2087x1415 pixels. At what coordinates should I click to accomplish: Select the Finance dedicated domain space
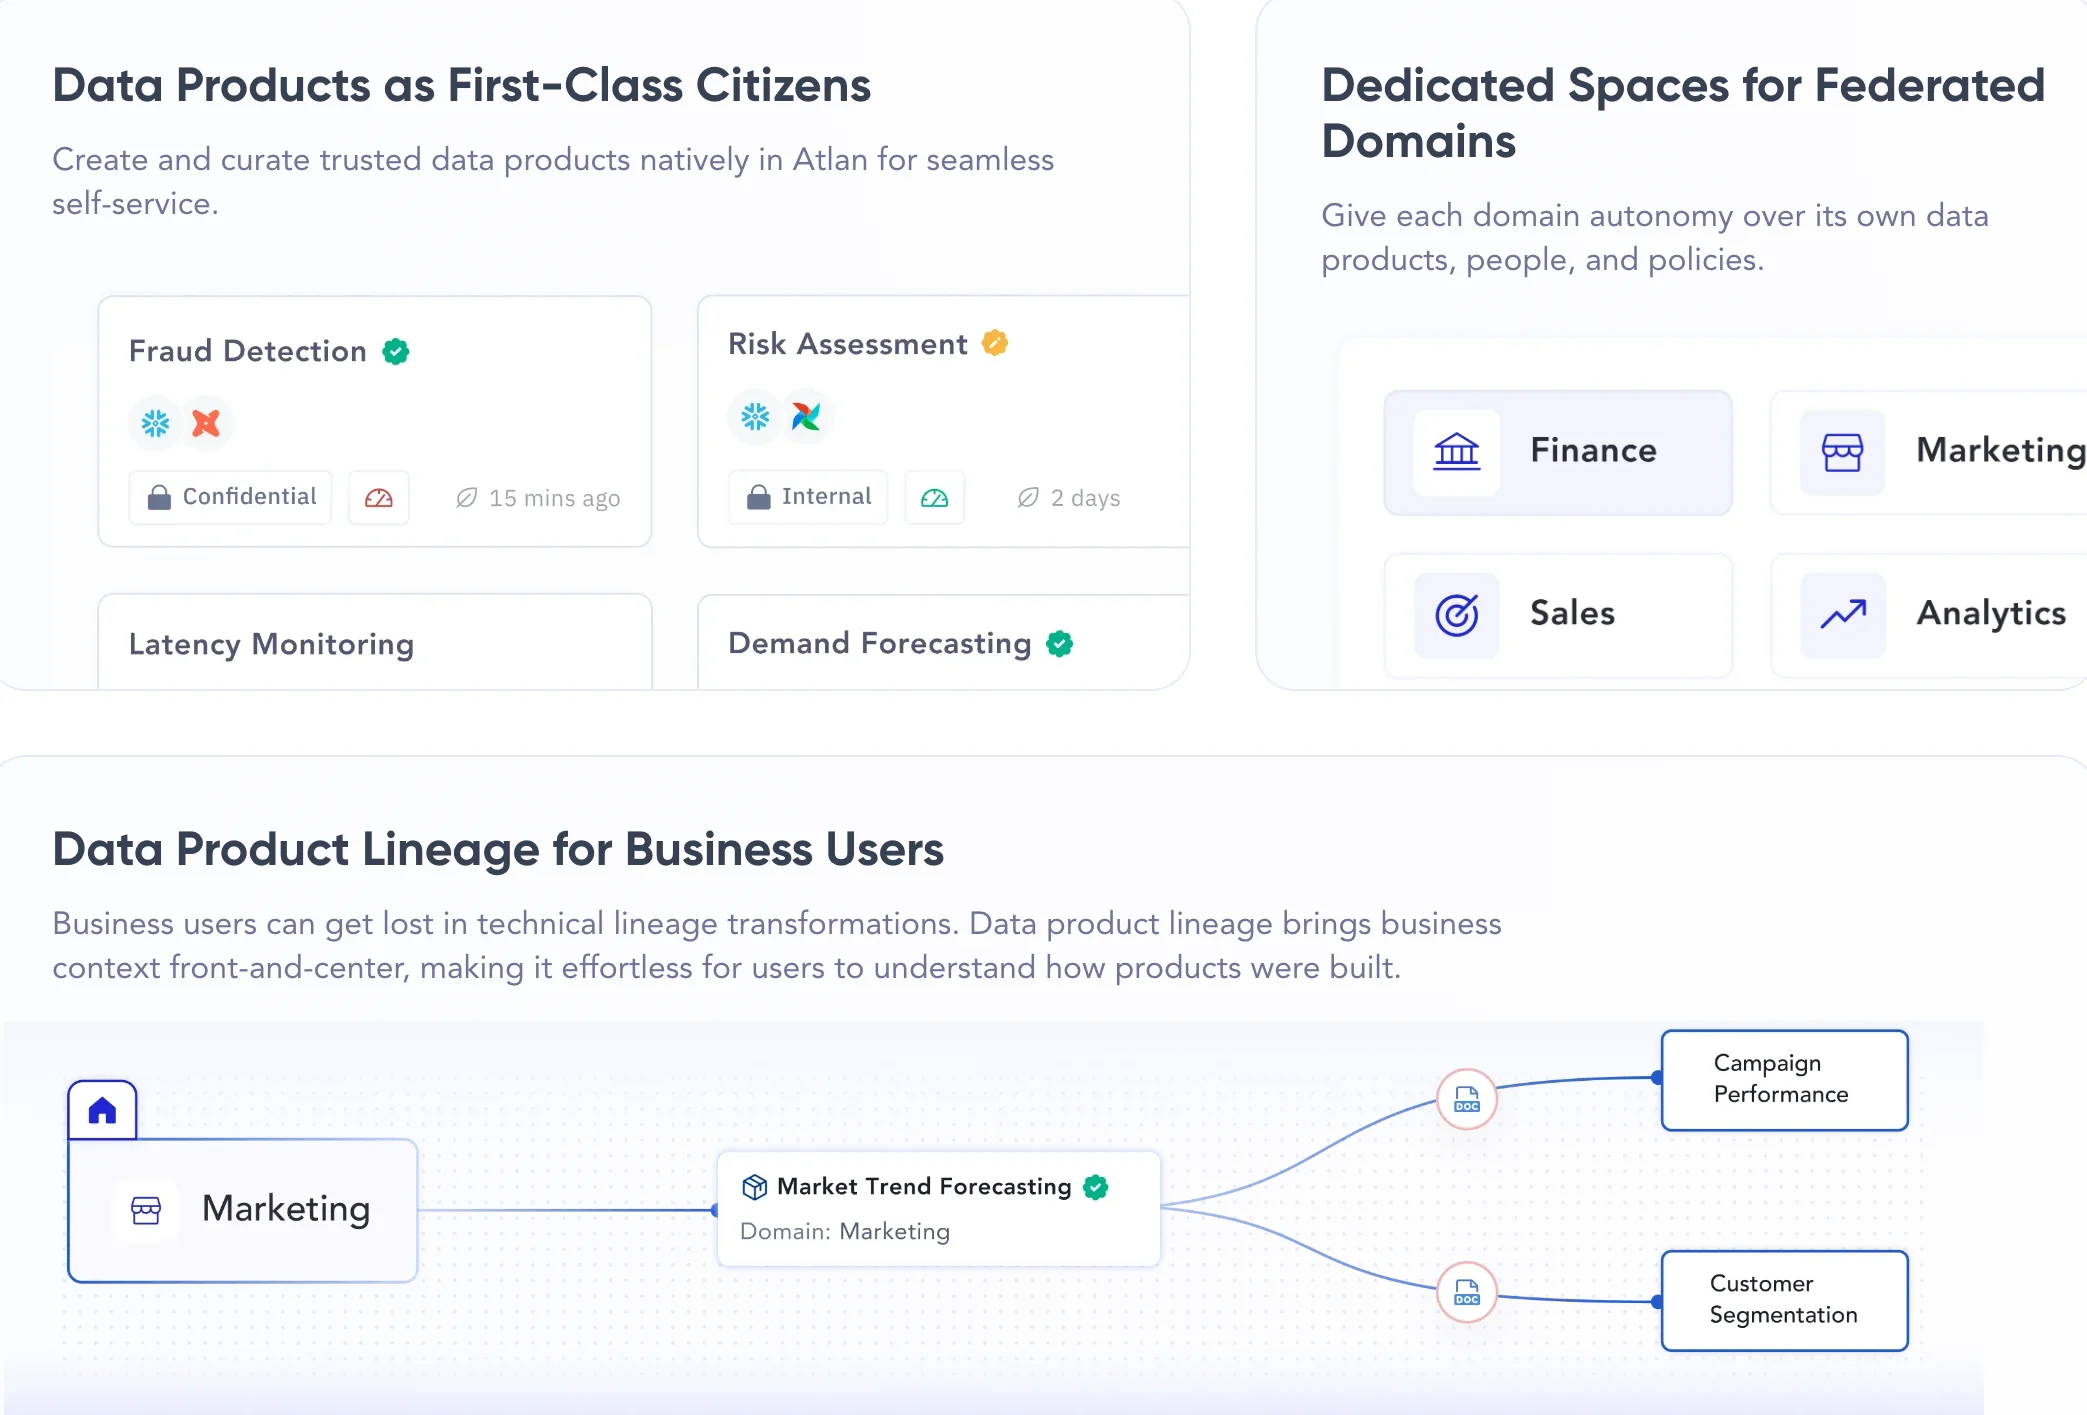point(1553,450)
